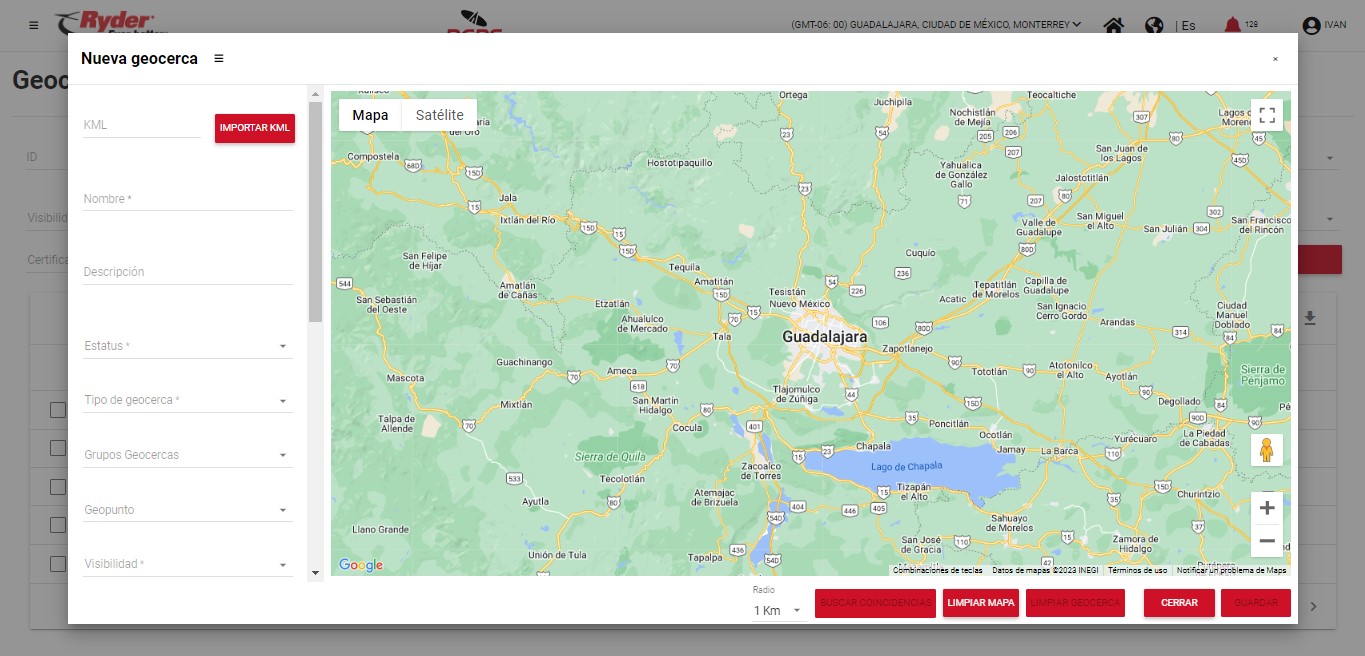Open the IVAN user profile icon
Image resolution: width=1365 pixels, height=656 pixels.
[x=1311, y=25]
